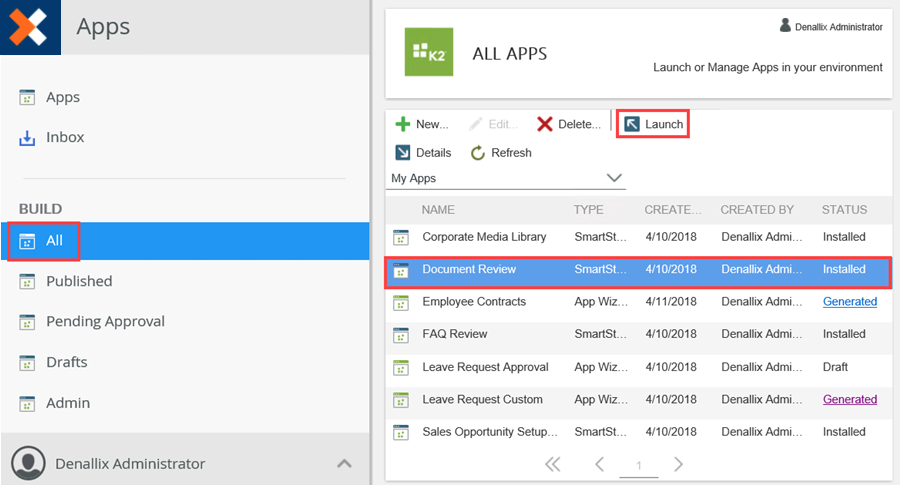The width and height of the screenshot is (900, 485).
Task: Select the Sales Opportunity Setup app name
Action: tap(490, 432)
